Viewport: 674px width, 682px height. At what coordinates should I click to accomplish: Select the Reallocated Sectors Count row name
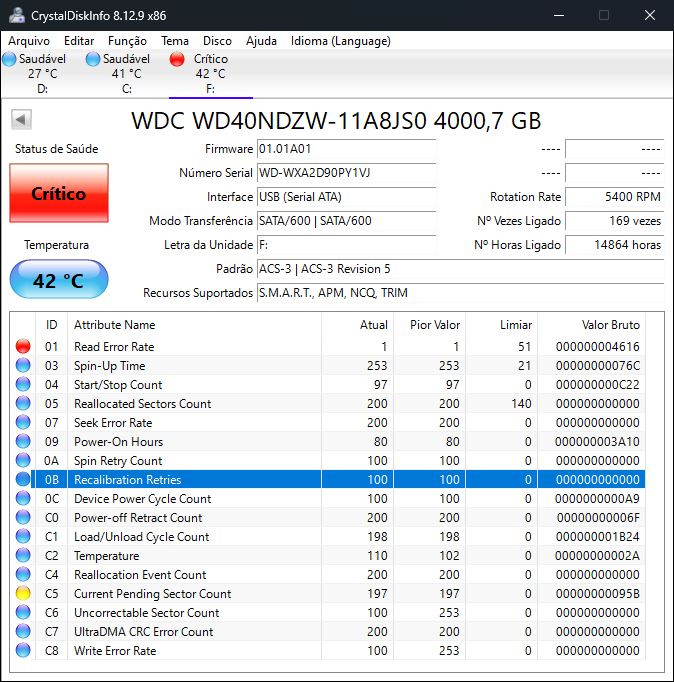(142, 404)
